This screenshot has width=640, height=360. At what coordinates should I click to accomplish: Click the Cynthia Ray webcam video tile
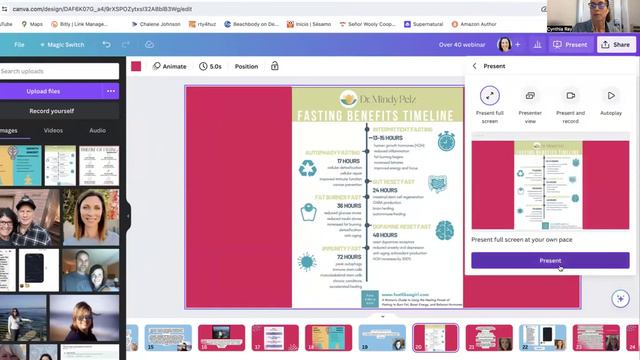(593, 16)
